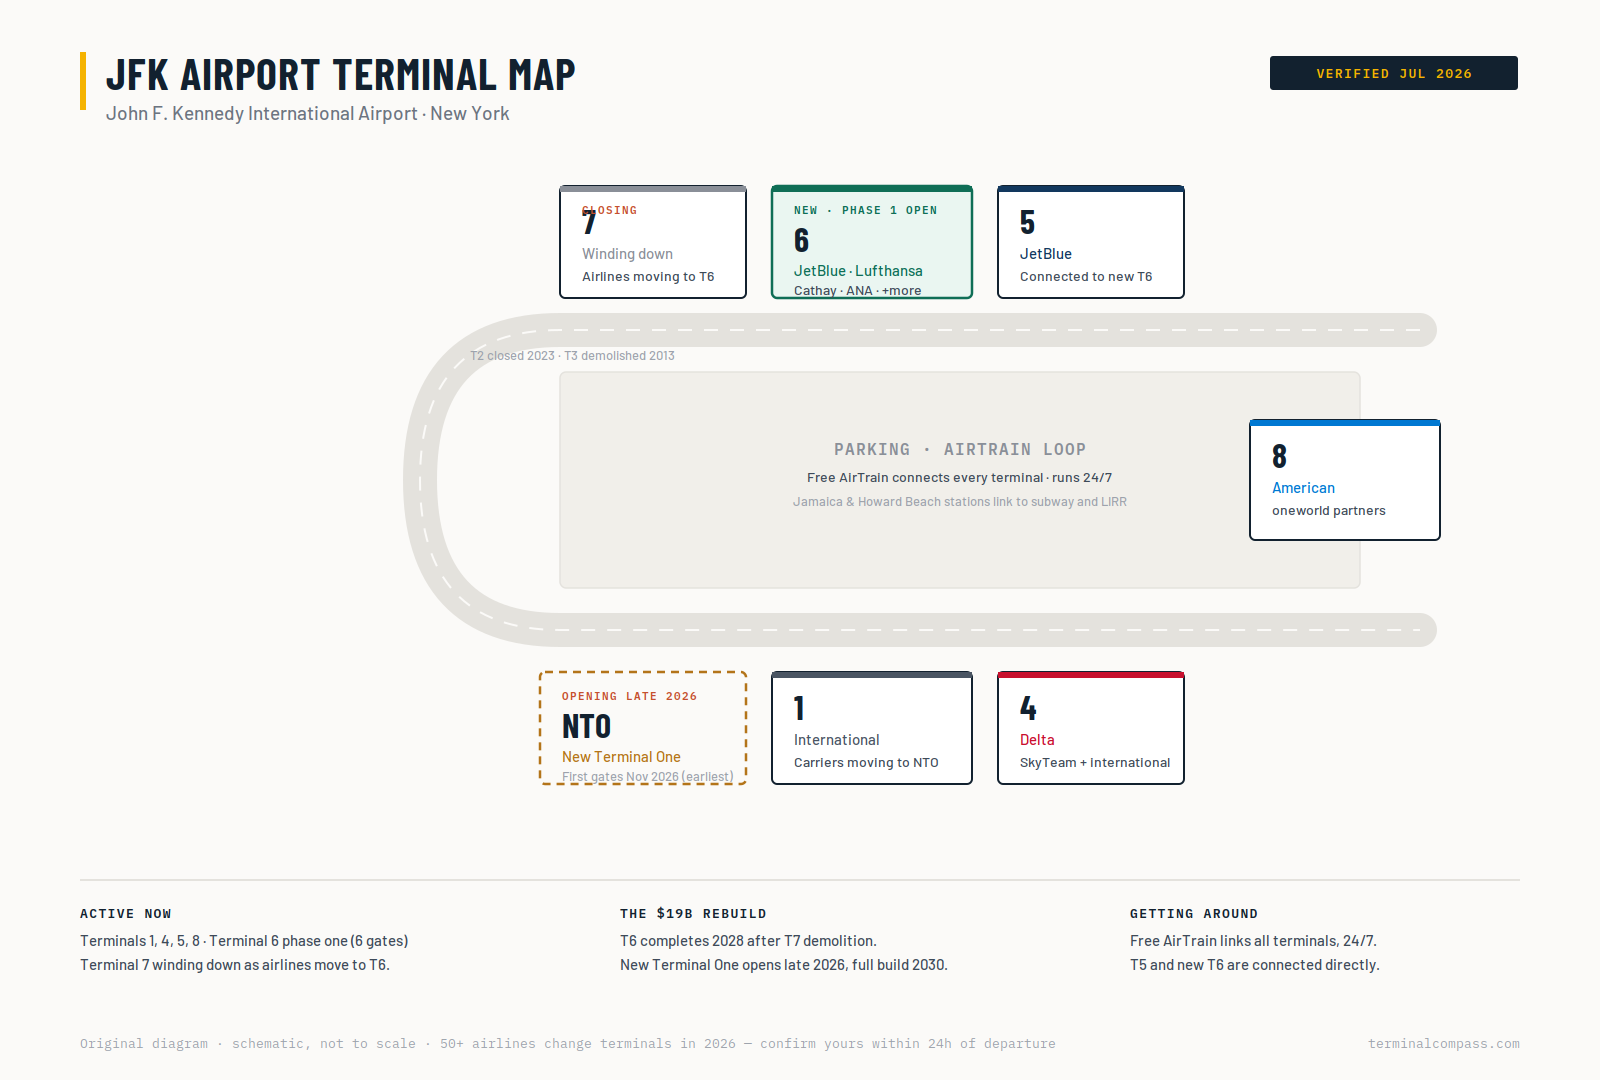Click 'First gates Nov 2026 (earliest)' text
The width and height of the screenshot is (1600, 1080).
point(647,777)
